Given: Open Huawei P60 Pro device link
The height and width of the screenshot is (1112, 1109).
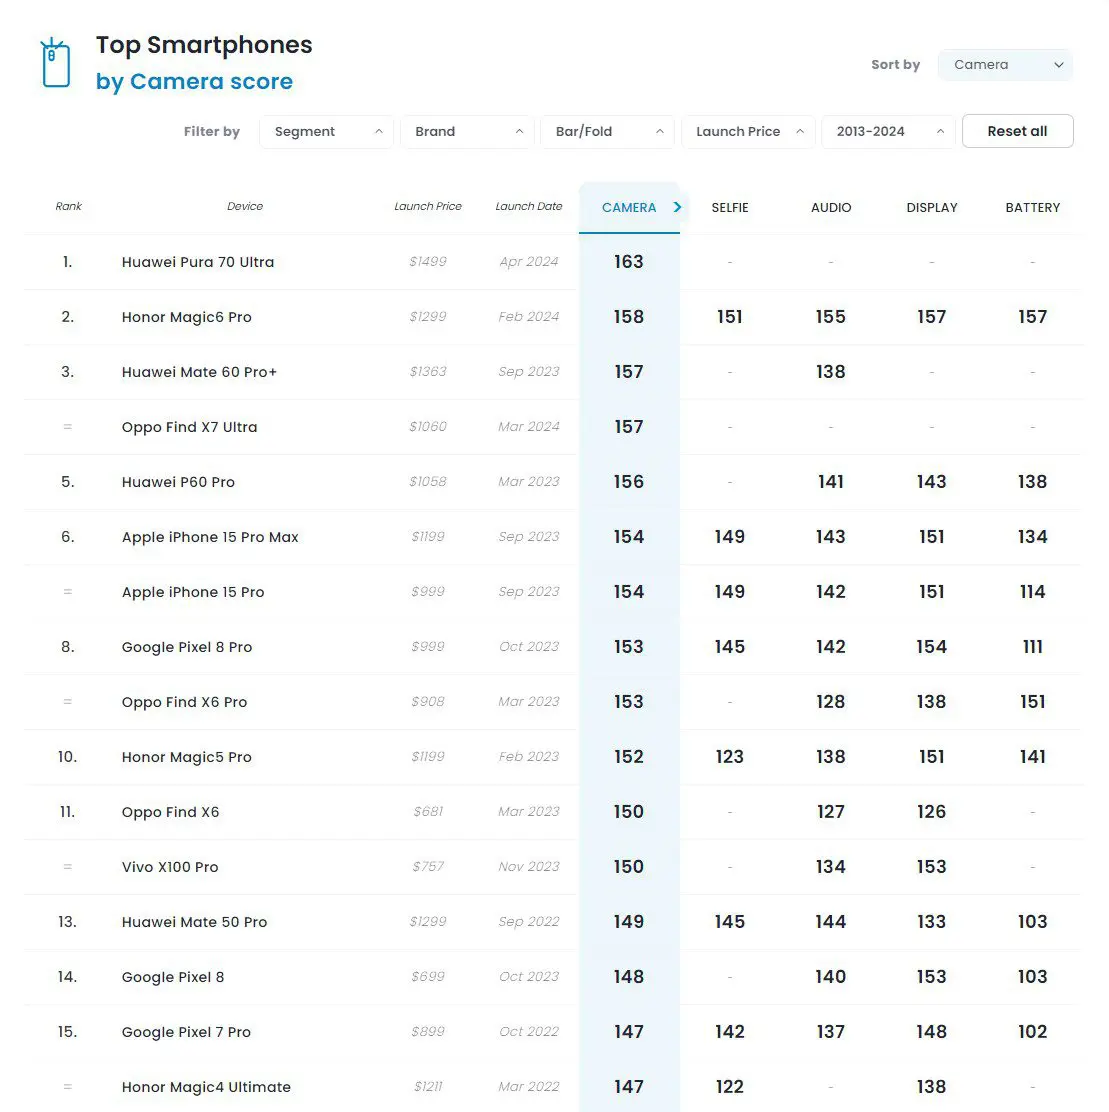Looking at the screenshot, I should click(178, 482).
